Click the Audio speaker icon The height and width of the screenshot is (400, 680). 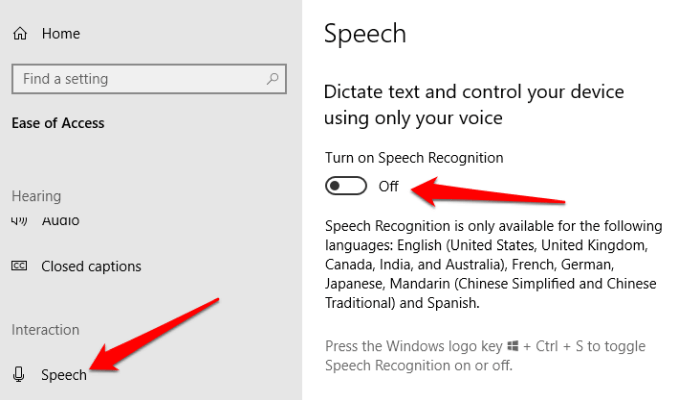[19, 220]
